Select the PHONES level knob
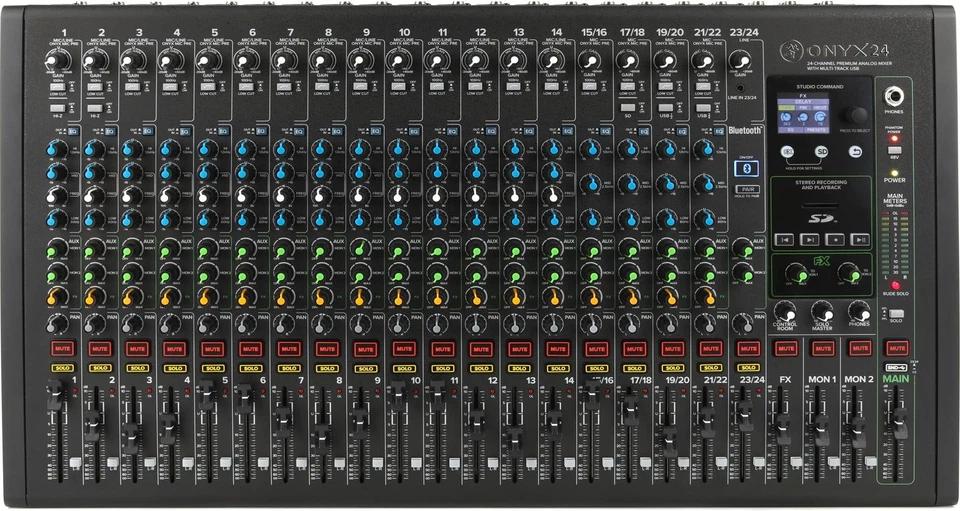This screenshot has height=511, width=960. tap(860, 311)
